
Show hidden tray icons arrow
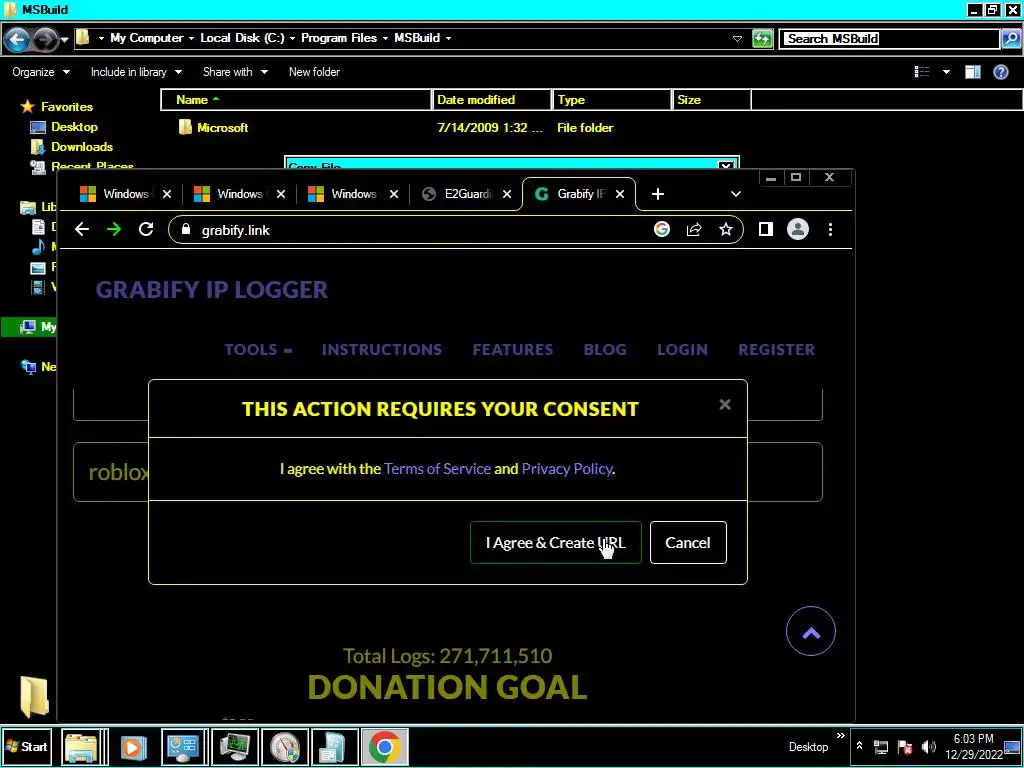(x=859, y=746)
